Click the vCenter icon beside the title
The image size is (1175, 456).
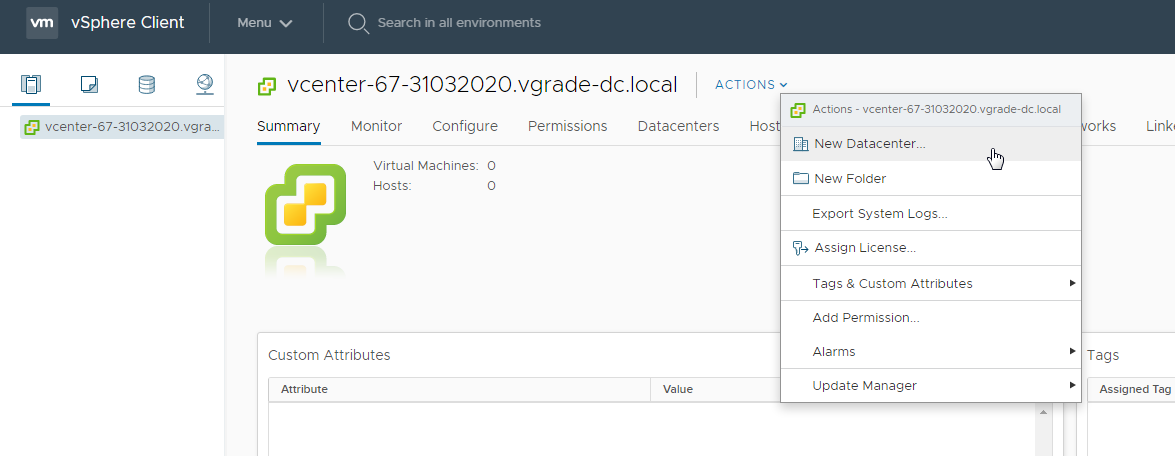coord(267,86)
